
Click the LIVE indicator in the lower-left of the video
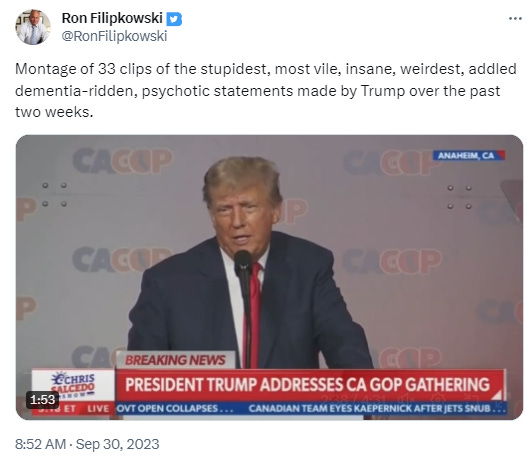pos(98,409)
